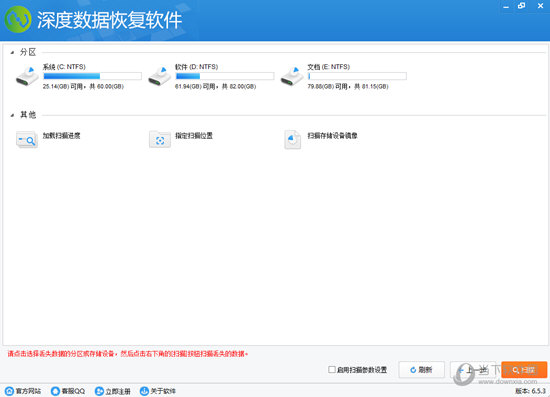Open the 指定扫描位置 folder icon

pos(160,140)
